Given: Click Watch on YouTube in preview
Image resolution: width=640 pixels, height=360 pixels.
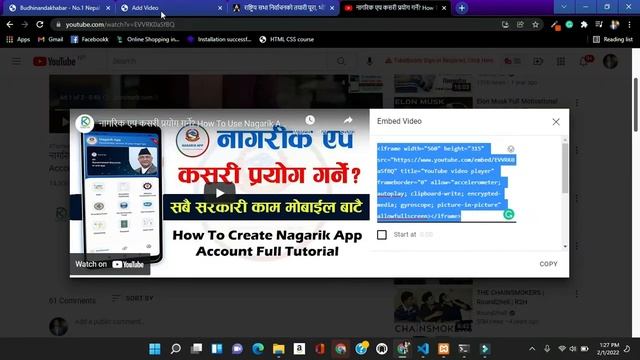Looking at the screenshot, I should (109, 264).
